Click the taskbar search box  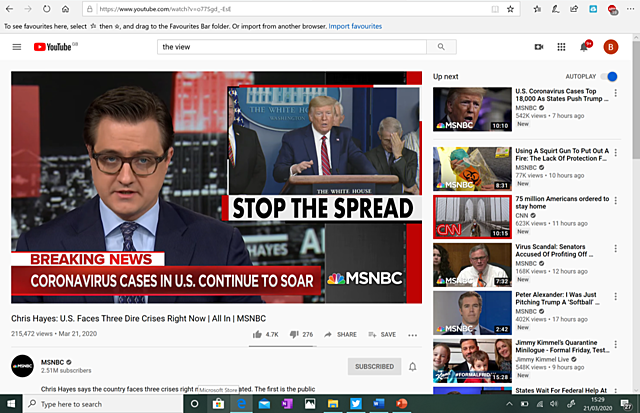click(x=103, y=404)
